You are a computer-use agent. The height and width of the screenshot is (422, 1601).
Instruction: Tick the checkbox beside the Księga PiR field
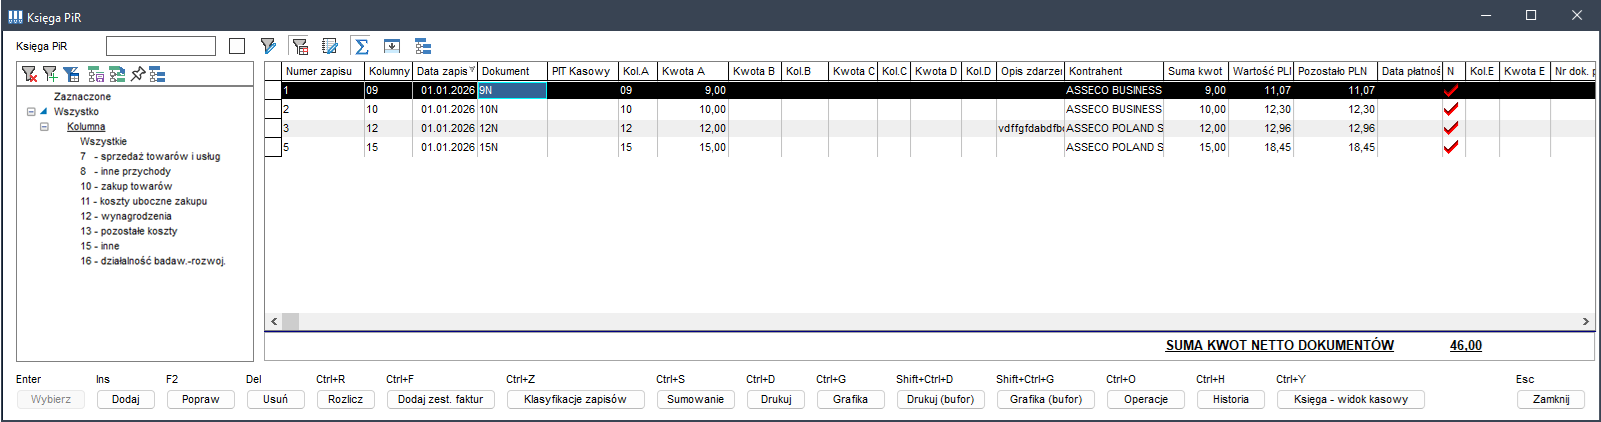coord(237,46)
